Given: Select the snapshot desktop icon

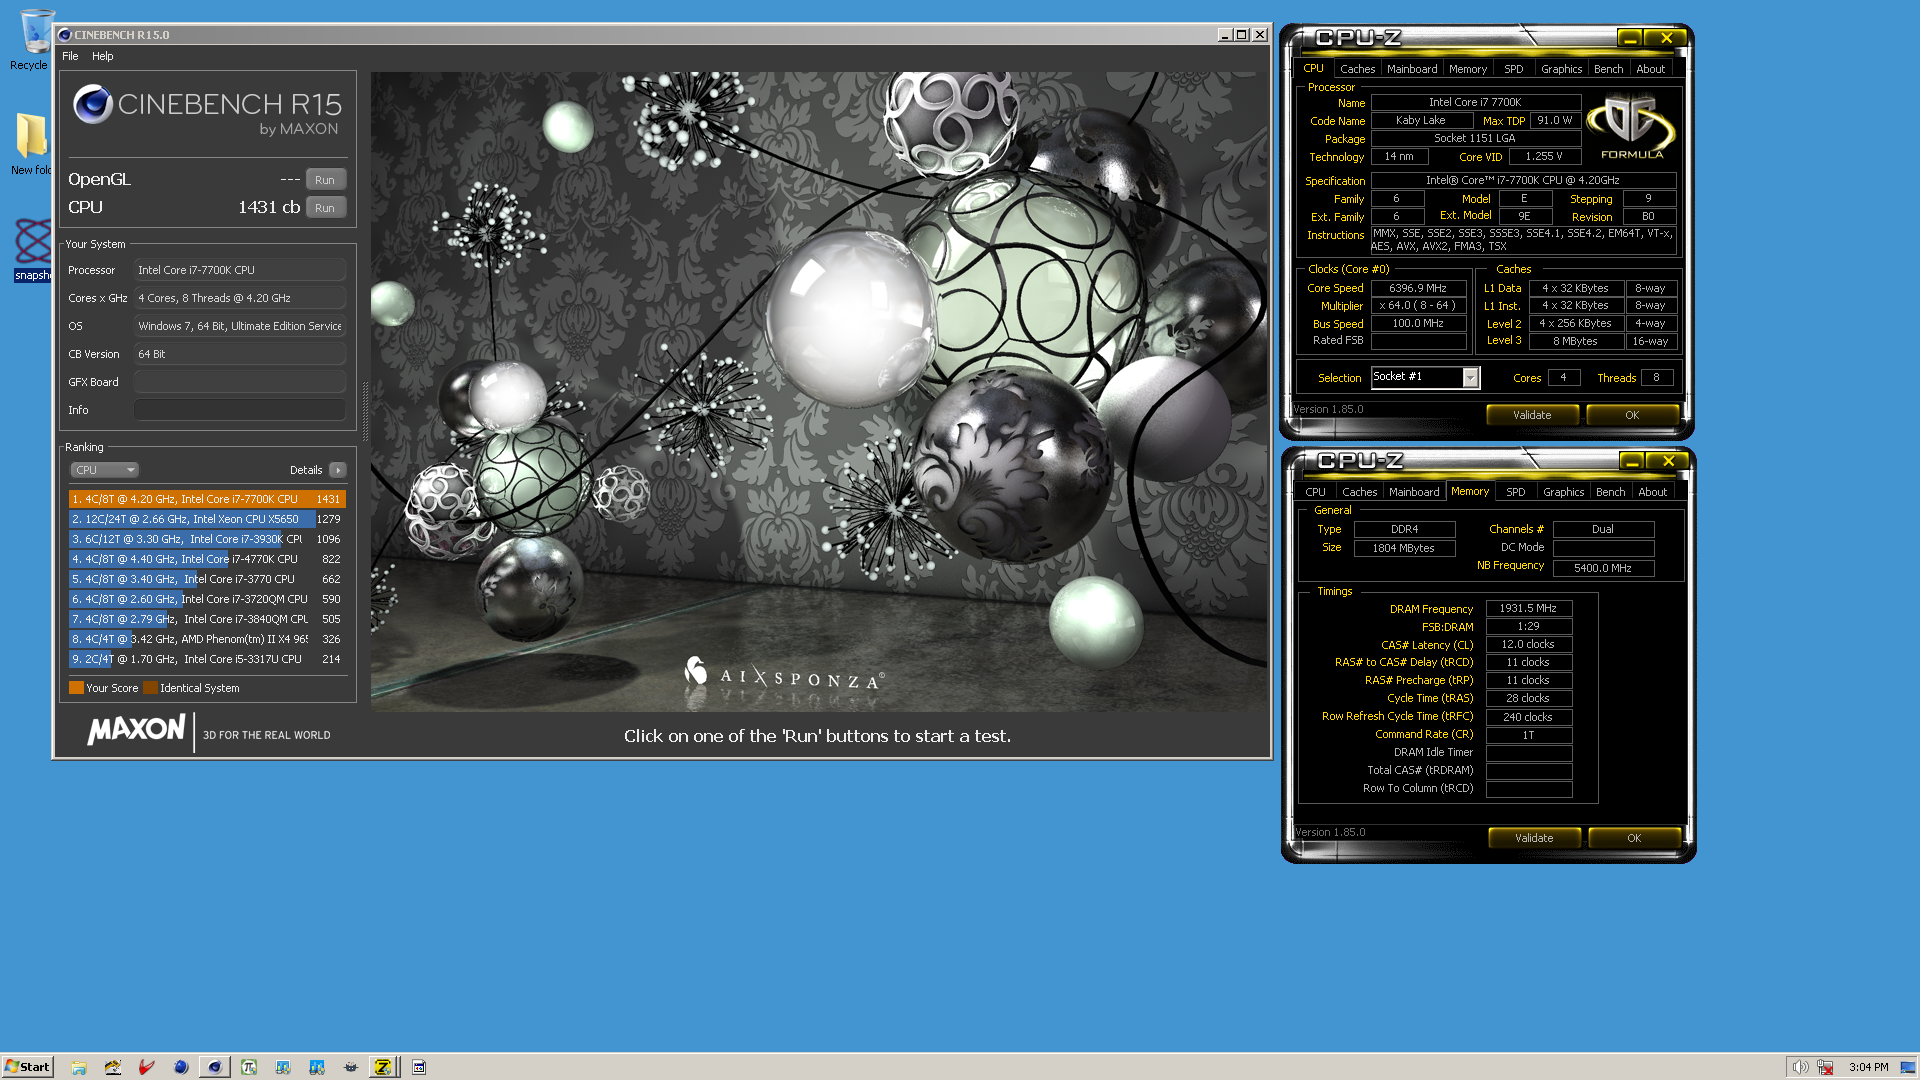Looking at the screenshot, I should click(x=32, y=250).
